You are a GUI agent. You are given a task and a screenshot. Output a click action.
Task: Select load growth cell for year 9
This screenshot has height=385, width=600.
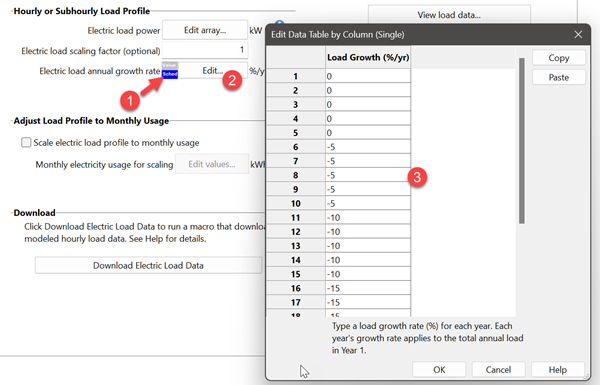368,189
